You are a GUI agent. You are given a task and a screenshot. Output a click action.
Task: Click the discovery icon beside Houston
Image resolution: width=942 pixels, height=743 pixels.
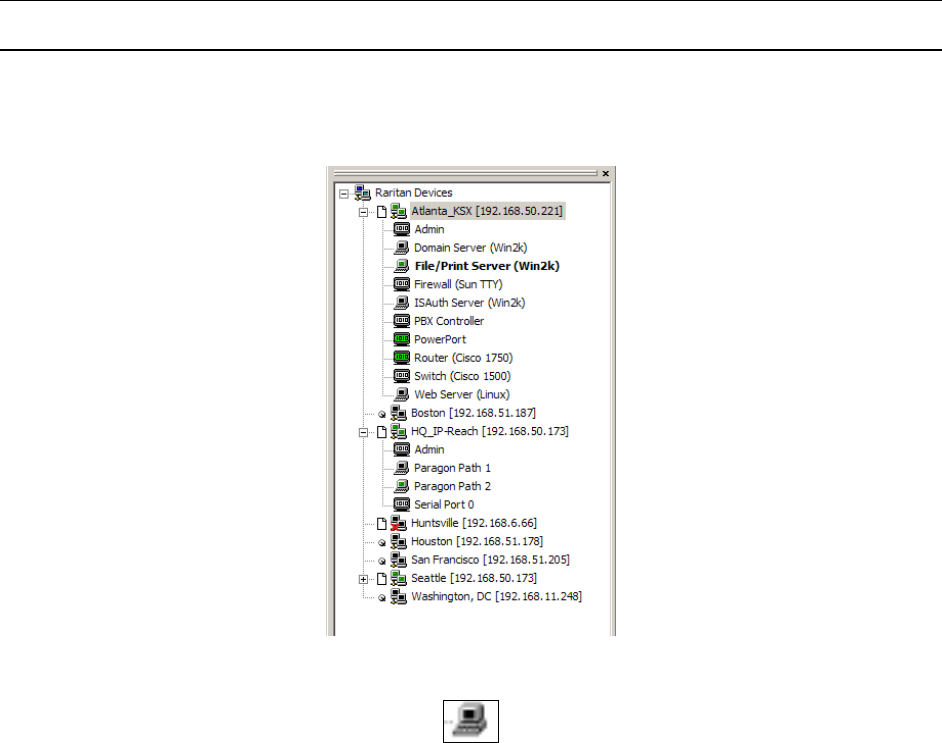click(381, 543)
